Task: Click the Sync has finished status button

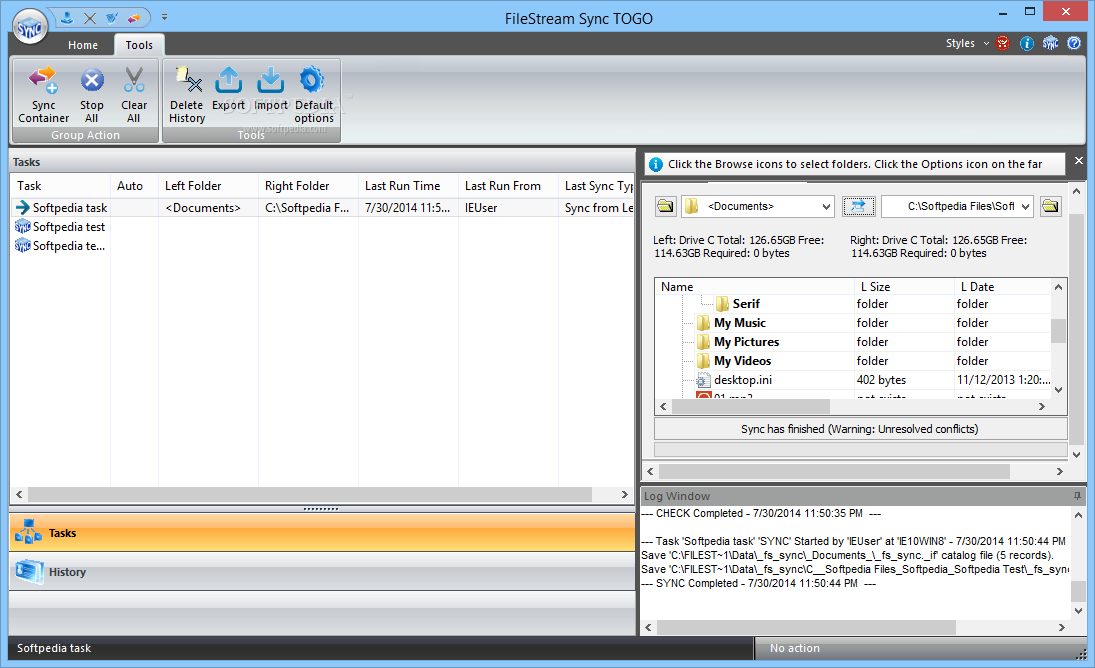Action: pyautogui.click(x=860, y=429)
